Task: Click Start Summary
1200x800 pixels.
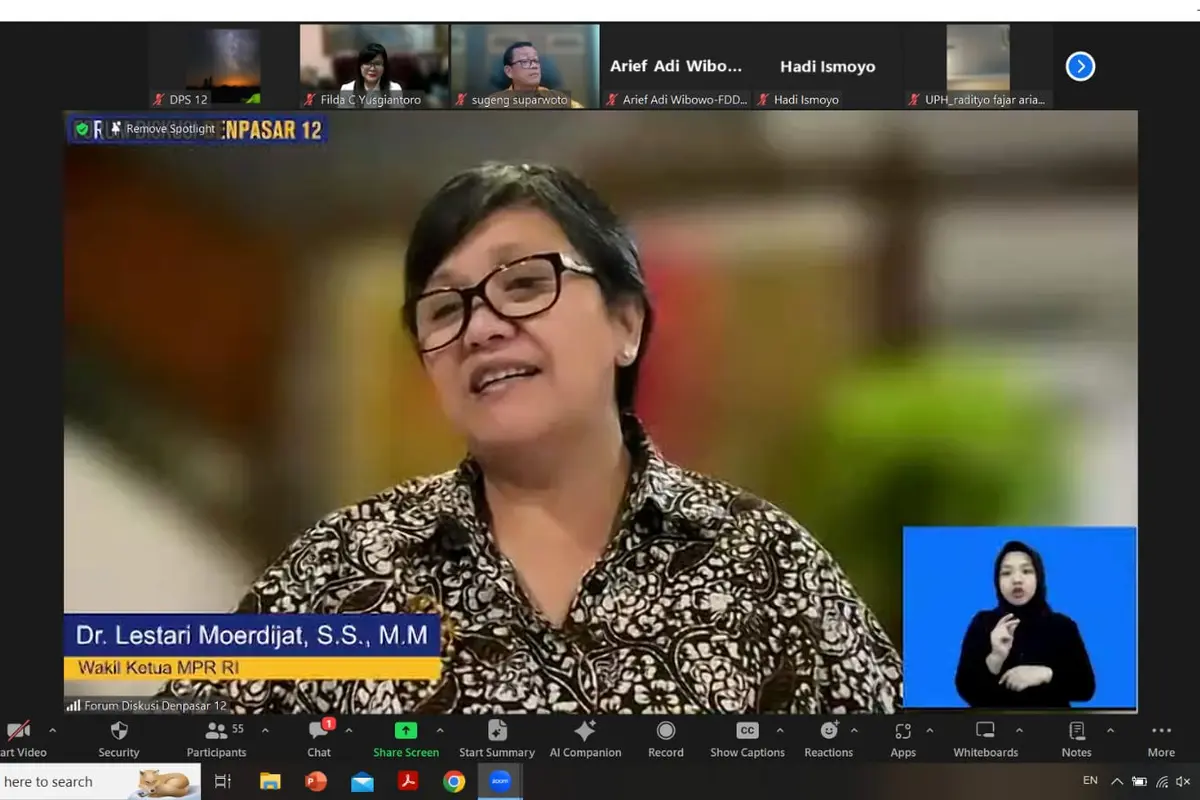Action: pyautogui.click(x=497, y=740)
